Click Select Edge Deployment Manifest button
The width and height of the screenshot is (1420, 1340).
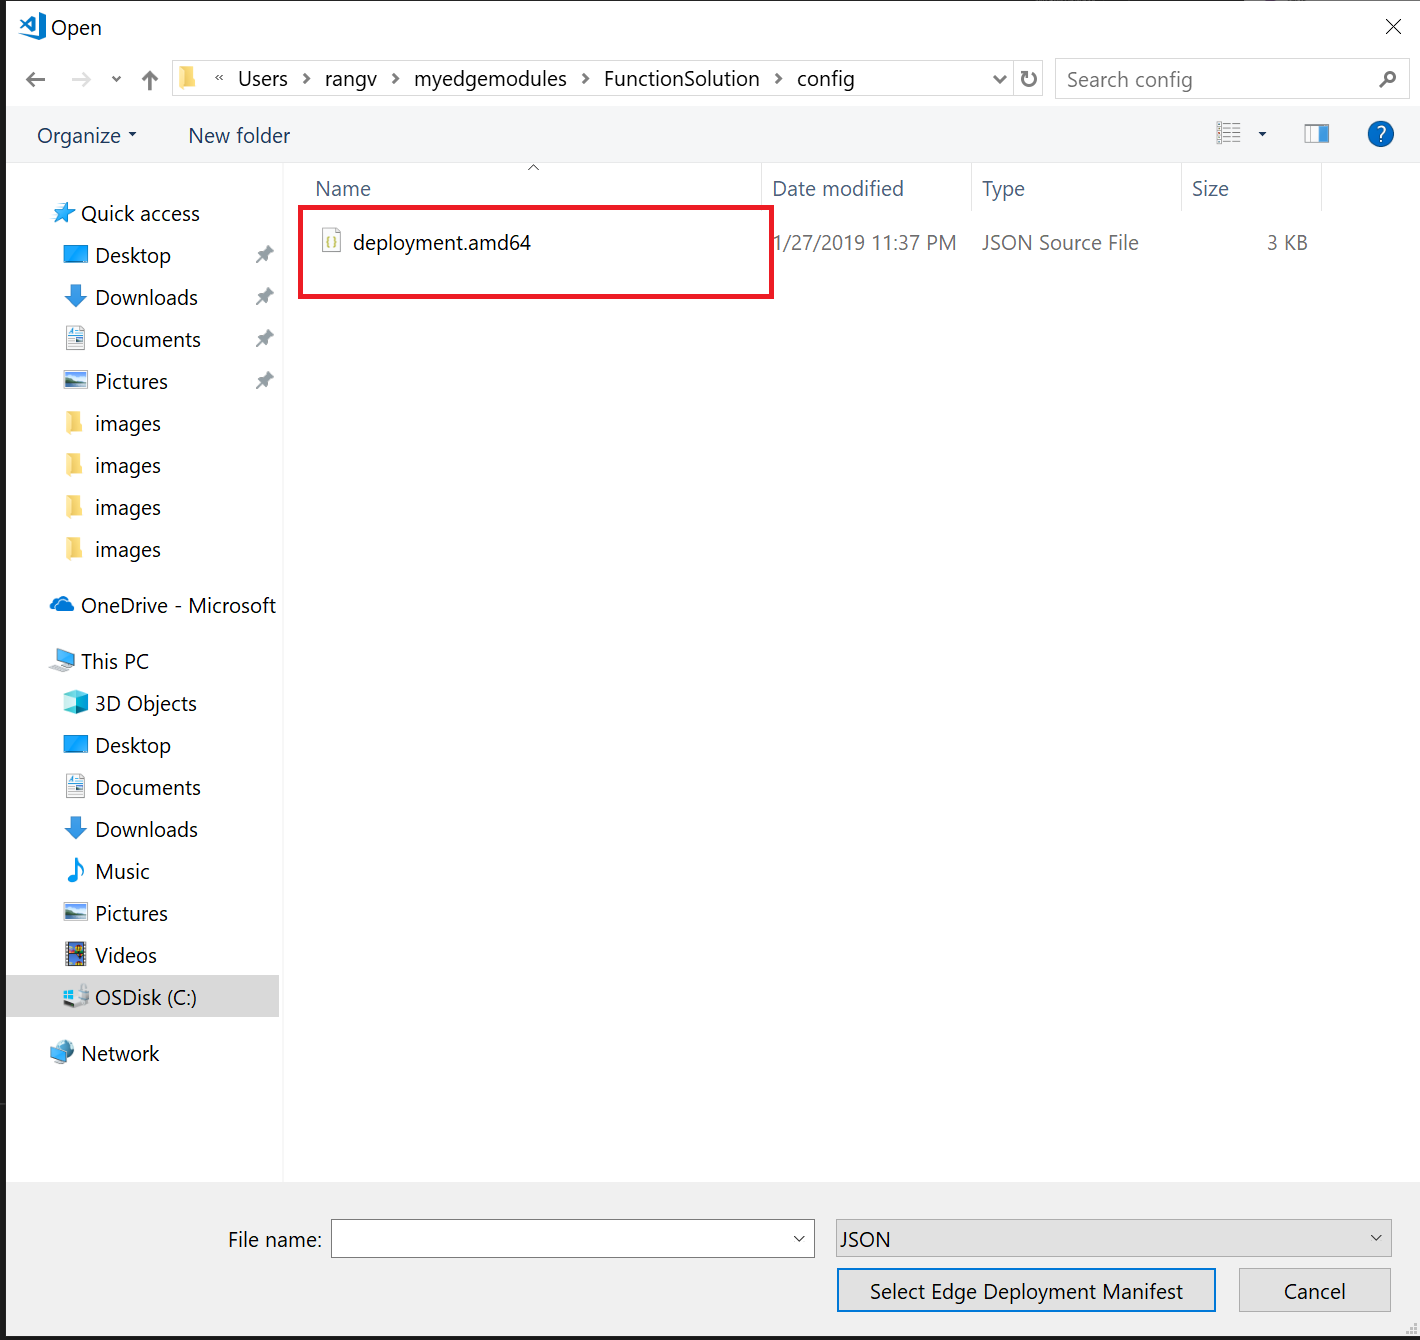pos(1026,1291)
